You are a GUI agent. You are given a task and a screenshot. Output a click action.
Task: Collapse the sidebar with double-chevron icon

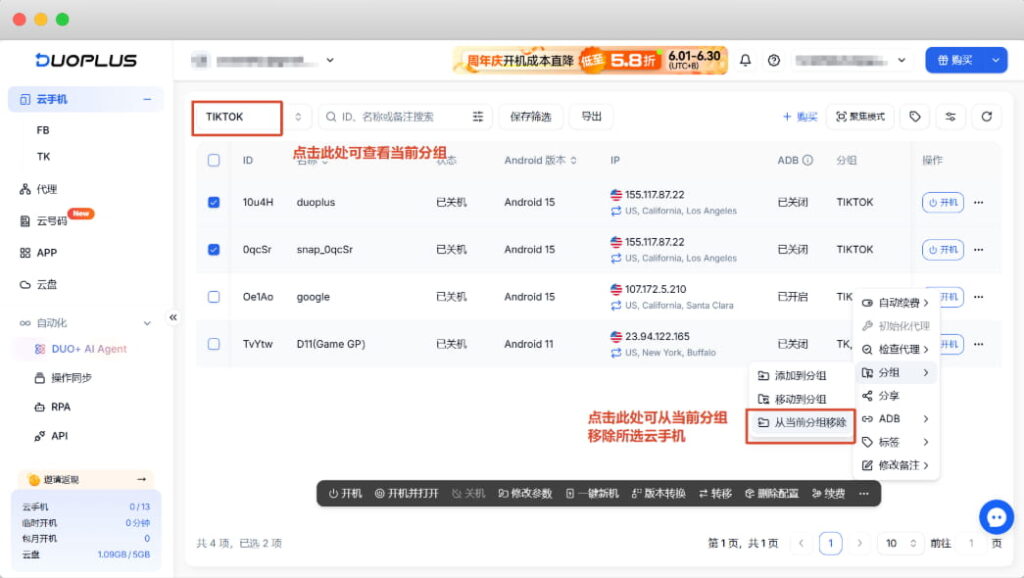coord(173,317)
